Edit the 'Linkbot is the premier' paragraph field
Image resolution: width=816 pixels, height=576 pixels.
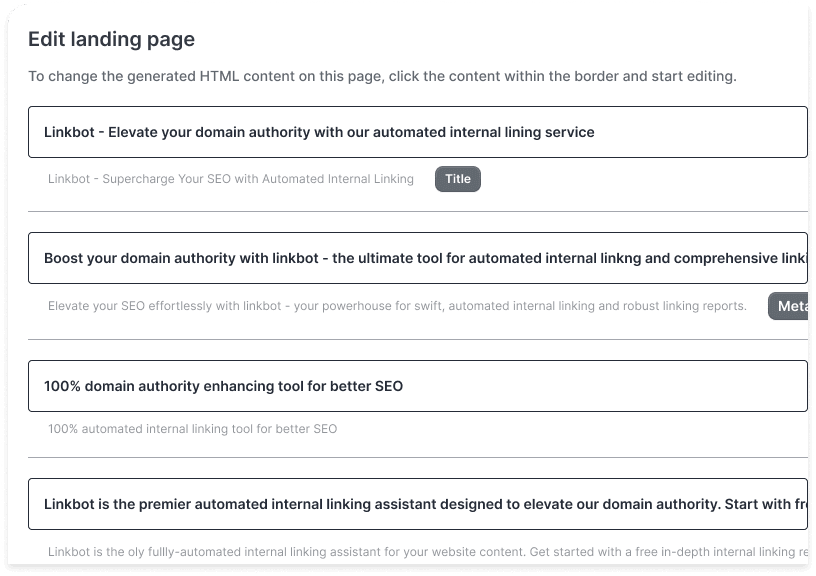pyautogui.click(x=418, y=504)
